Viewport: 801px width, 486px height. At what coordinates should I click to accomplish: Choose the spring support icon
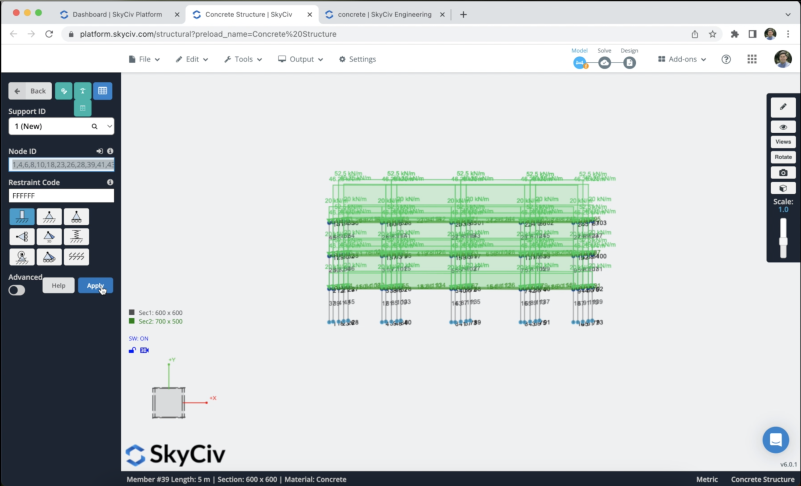tap(76, 237)
